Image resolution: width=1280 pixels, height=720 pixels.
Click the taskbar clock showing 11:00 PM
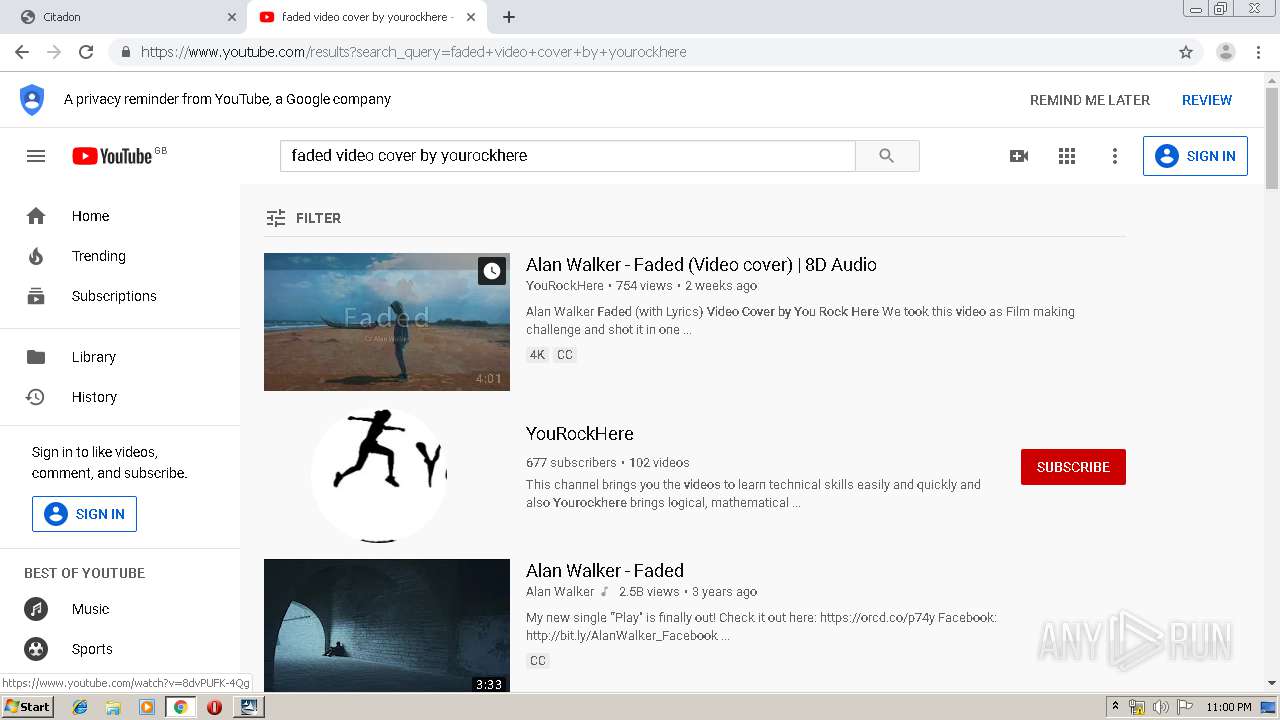1229,707
